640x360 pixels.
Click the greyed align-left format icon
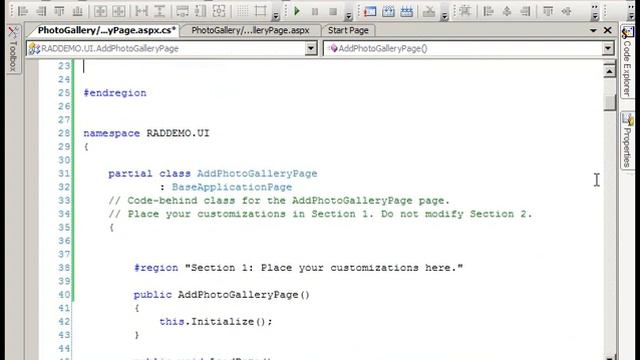click(488, 11)
